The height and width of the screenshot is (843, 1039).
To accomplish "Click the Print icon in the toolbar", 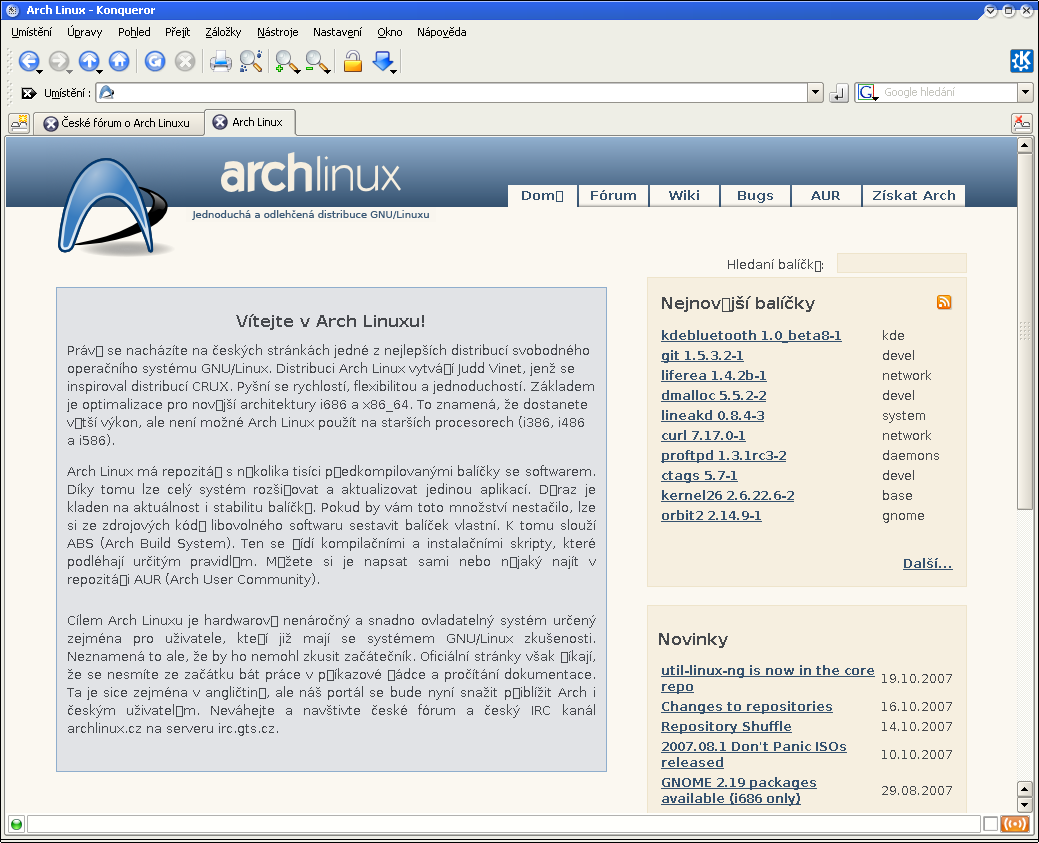I will [x=220, y=62].
